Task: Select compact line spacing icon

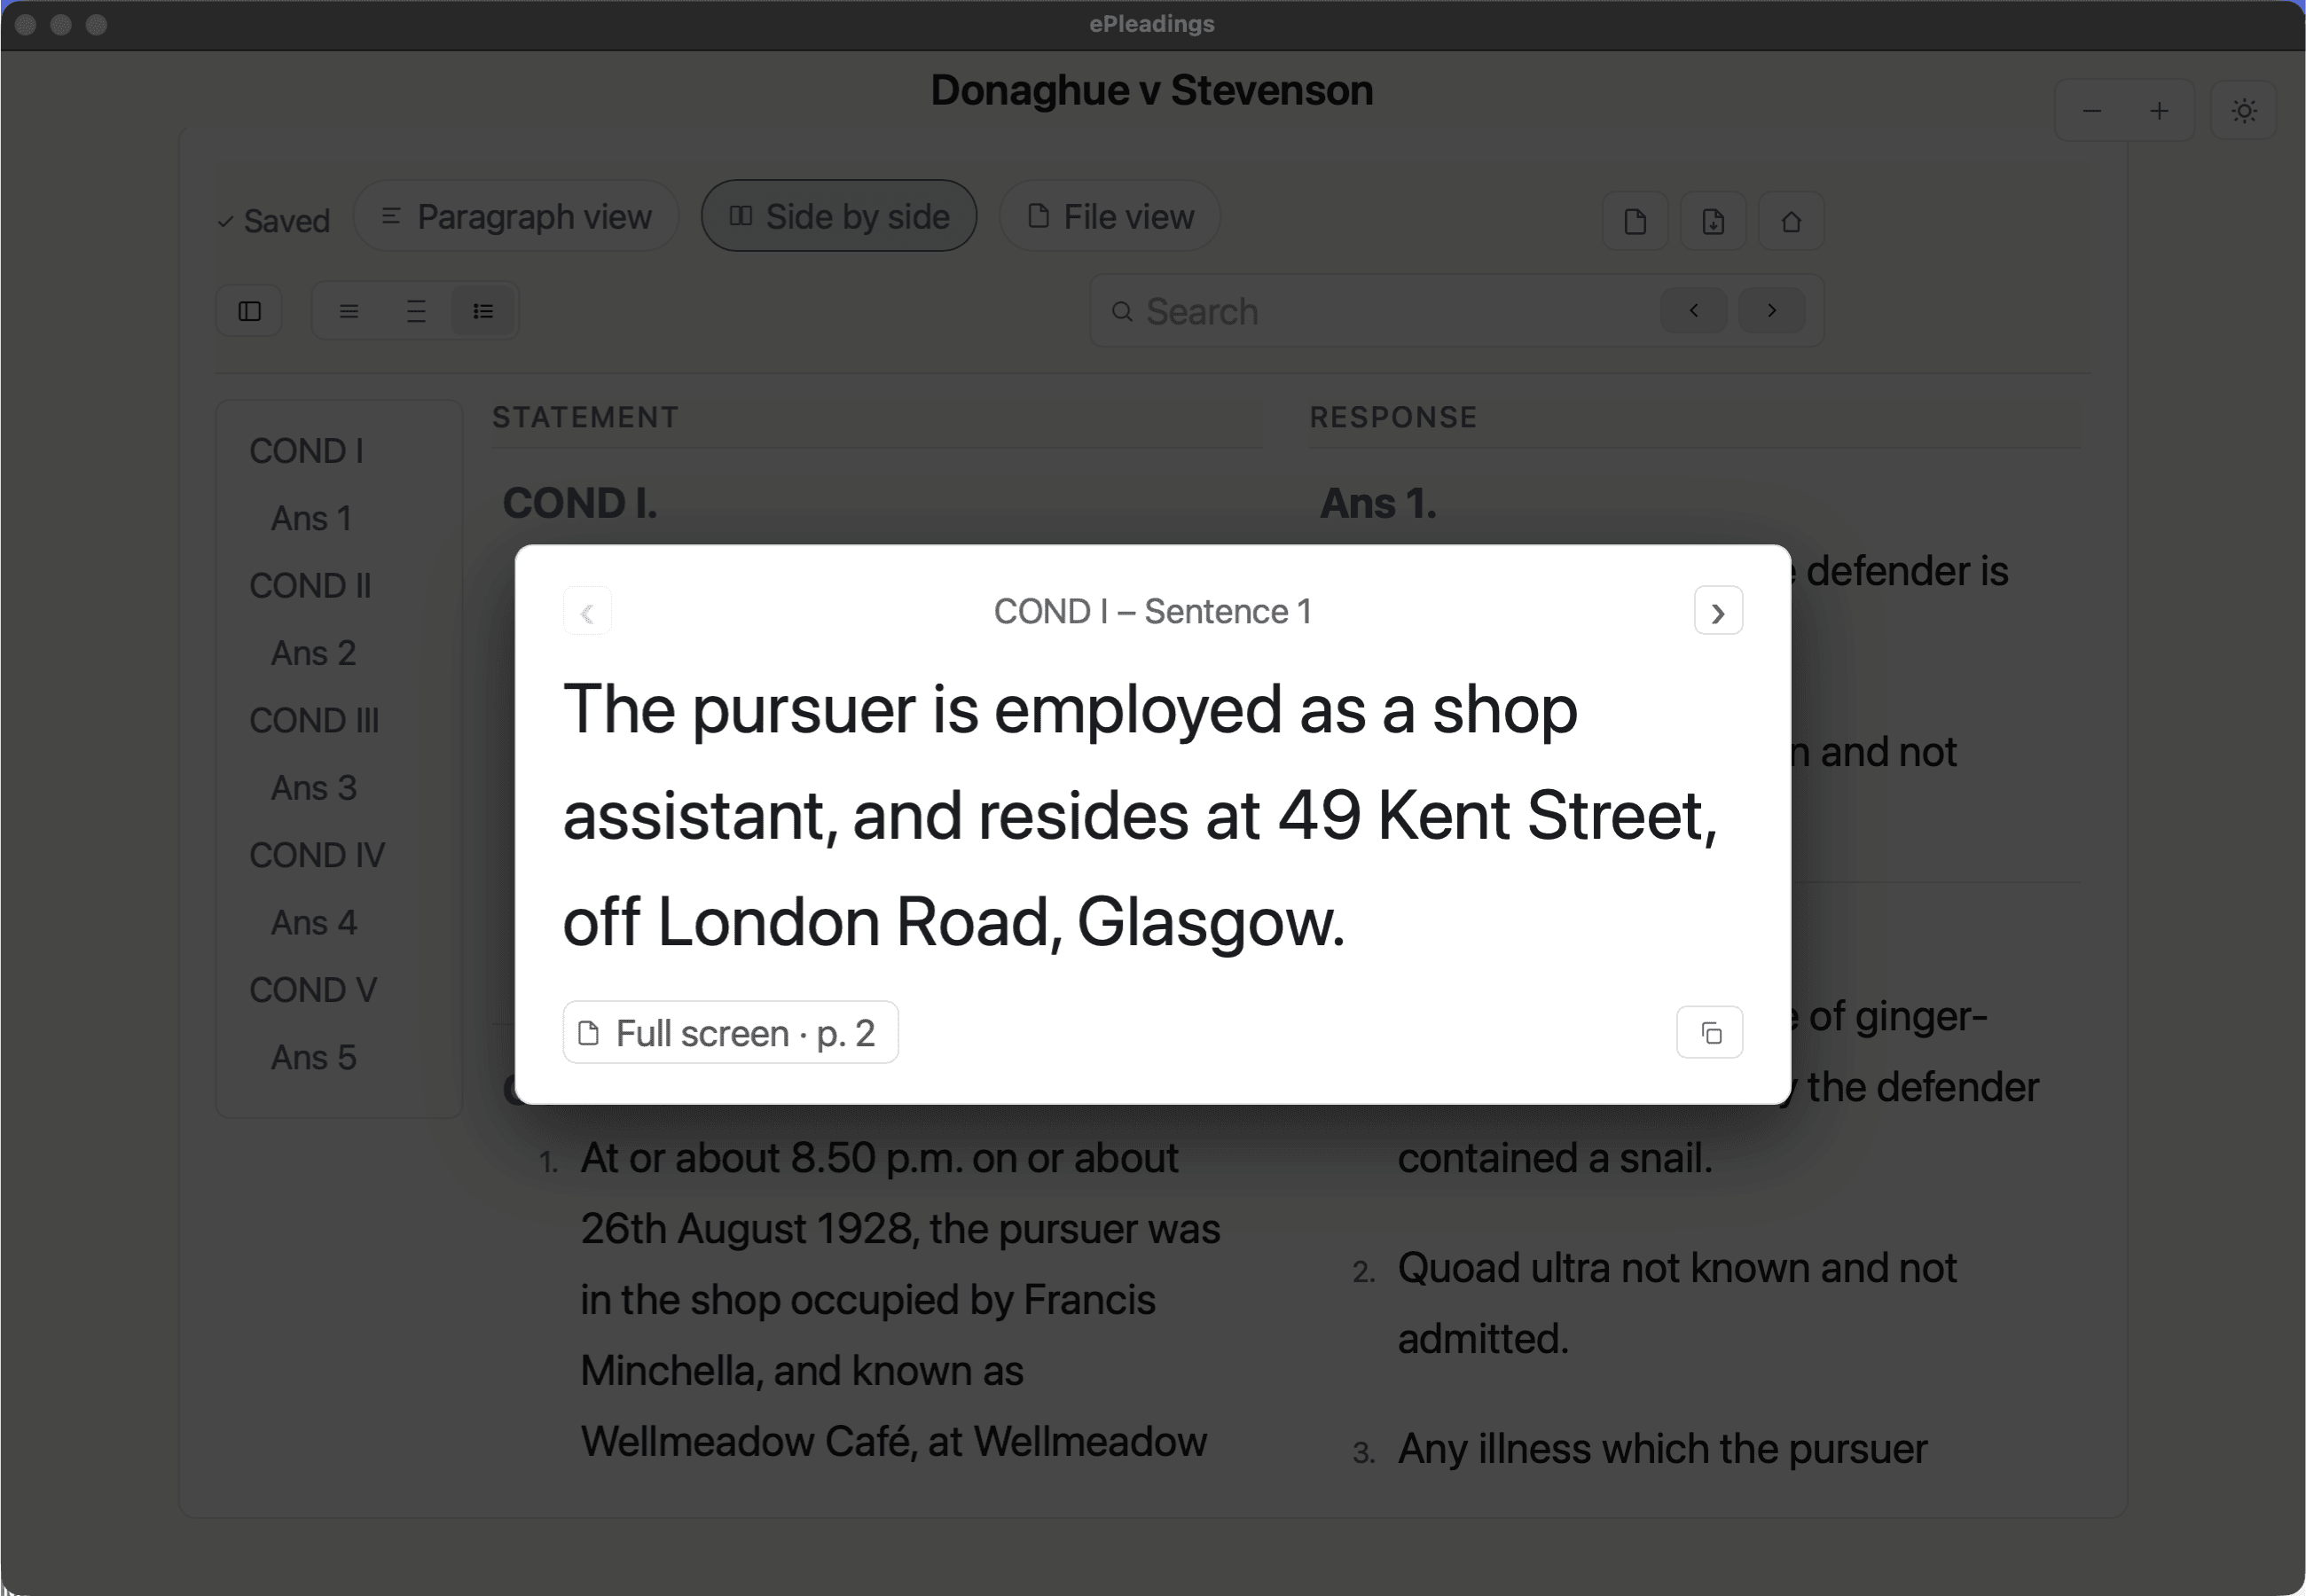Action: [x=348, y=311]
